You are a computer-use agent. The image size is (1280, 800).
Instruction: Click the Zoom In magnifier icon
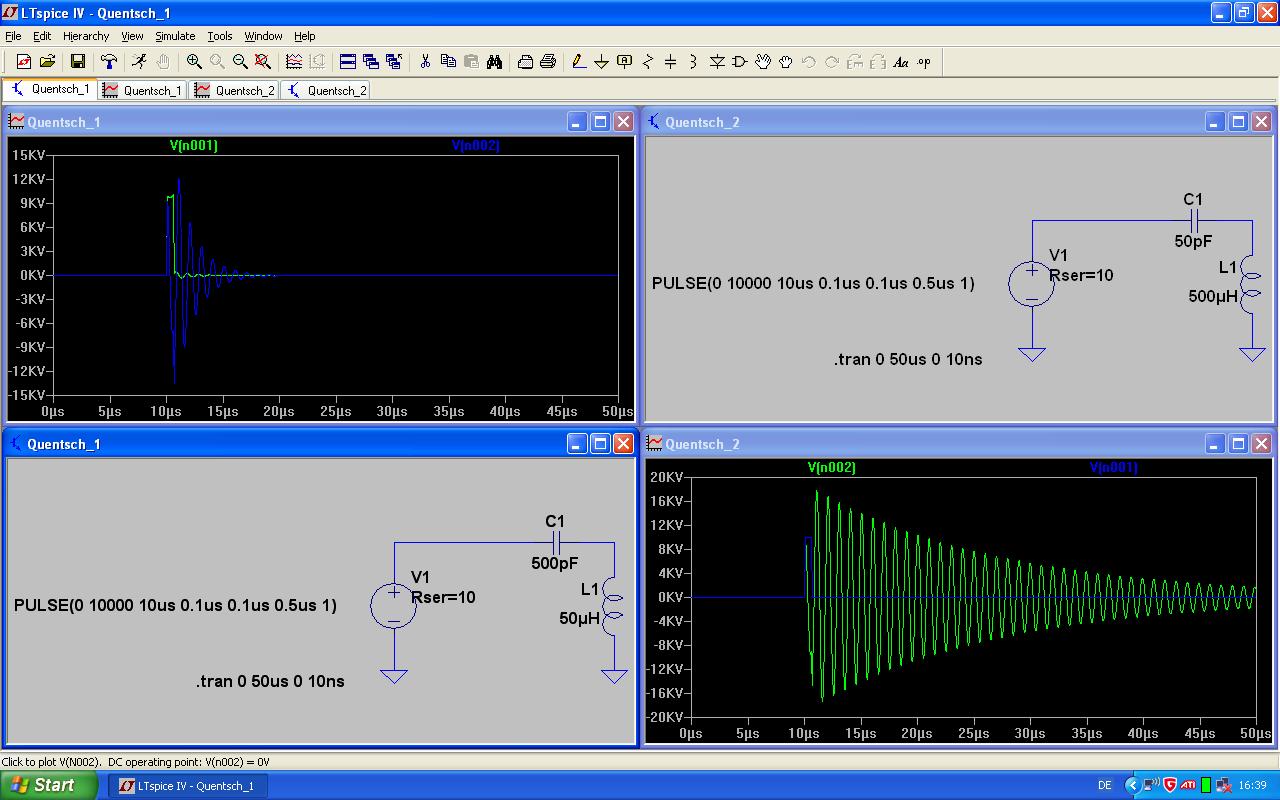click(x=194, y=62)
